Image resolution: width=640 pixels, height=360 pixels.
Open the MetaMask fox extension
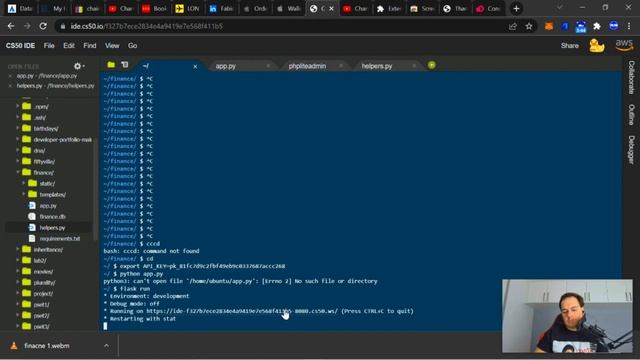click(x=549, y=26)
